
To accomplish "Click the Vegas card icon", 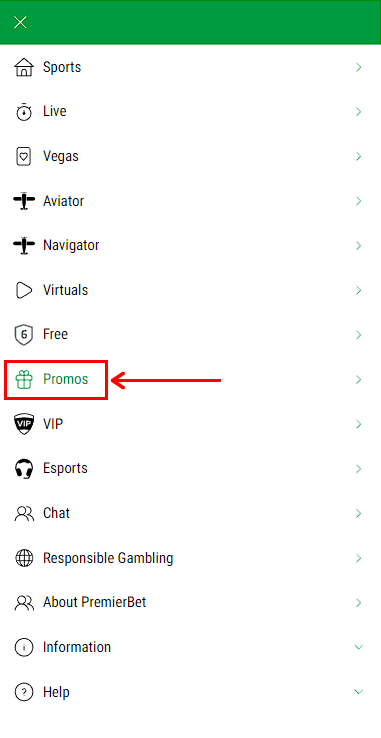I will point(24,157).
